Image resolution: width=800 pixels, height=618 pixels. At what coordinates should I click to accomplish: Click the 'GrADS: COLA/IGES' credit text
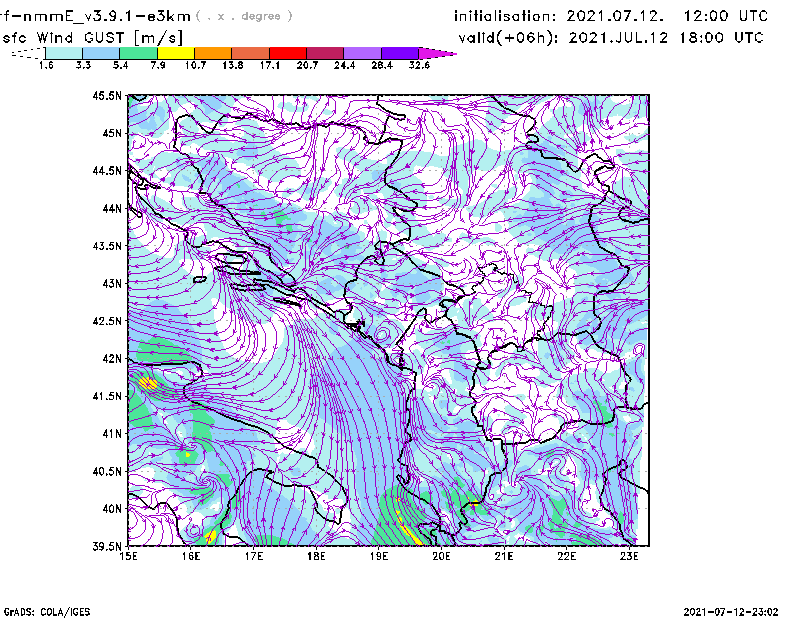pos(47,612)
